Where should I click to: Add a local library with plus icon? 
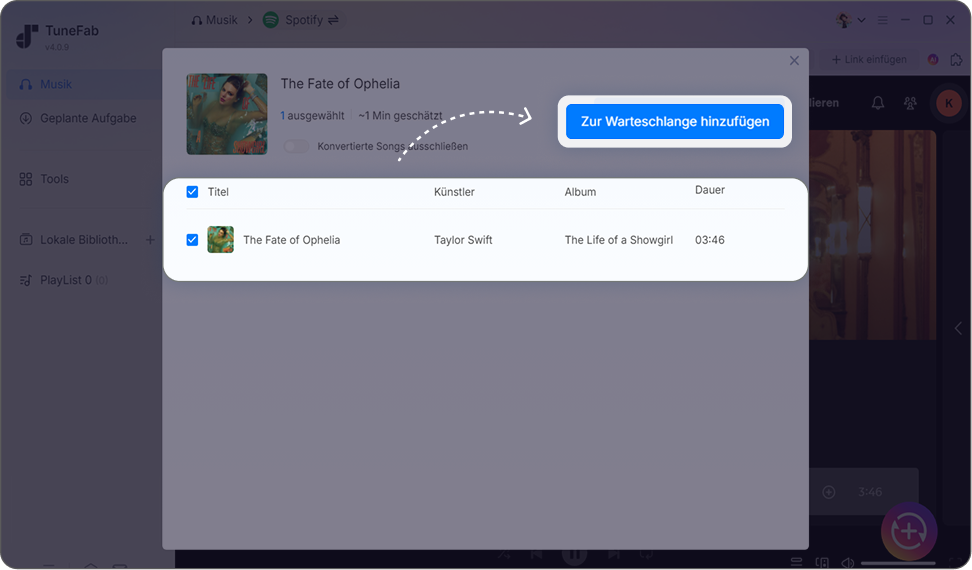click(150, 240)
